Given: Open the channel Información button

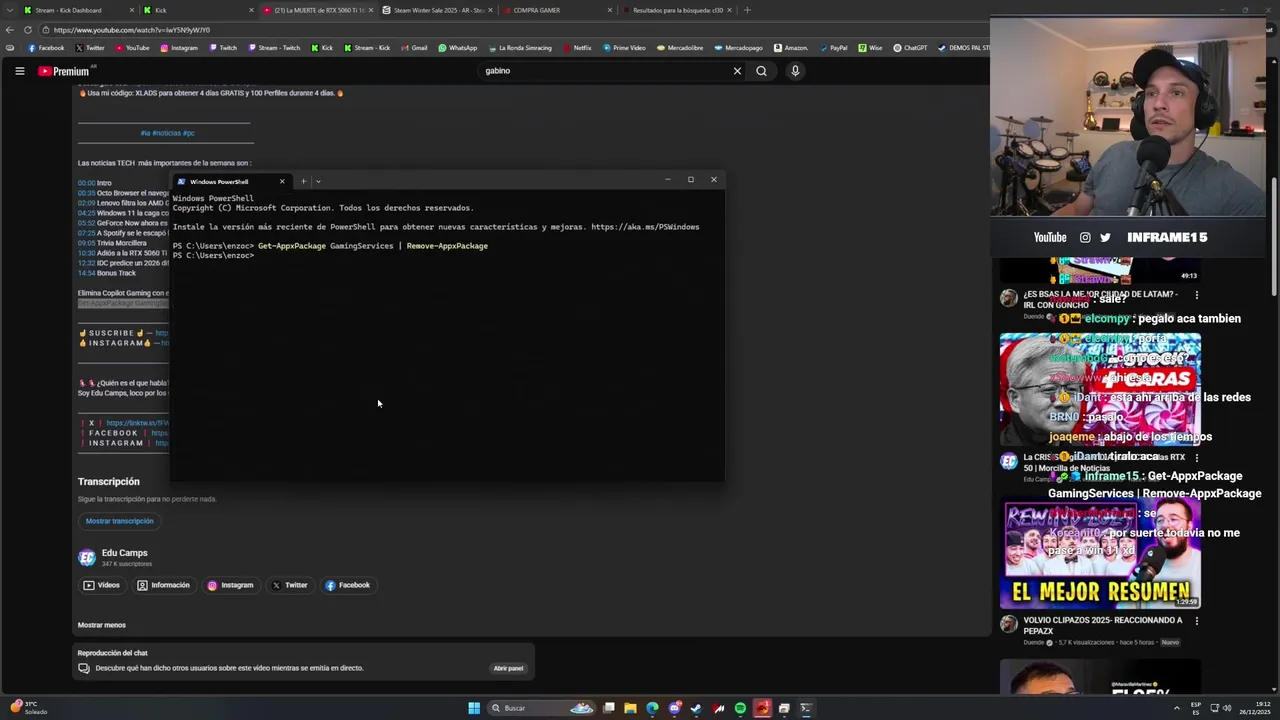Looking at the screenshot, I should (x=164, y=585).
